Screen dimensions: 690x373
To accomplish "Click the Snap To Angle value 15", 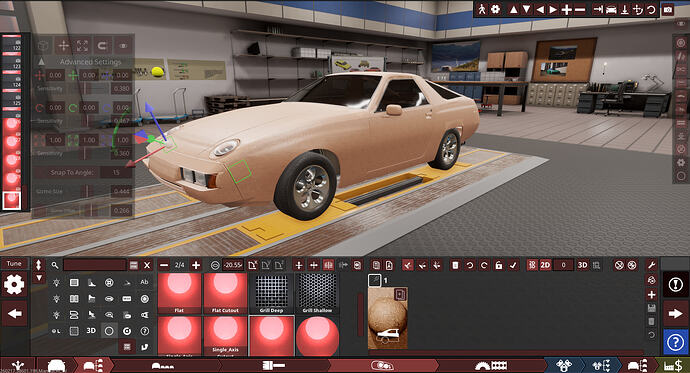I will [x=116, y=172].
